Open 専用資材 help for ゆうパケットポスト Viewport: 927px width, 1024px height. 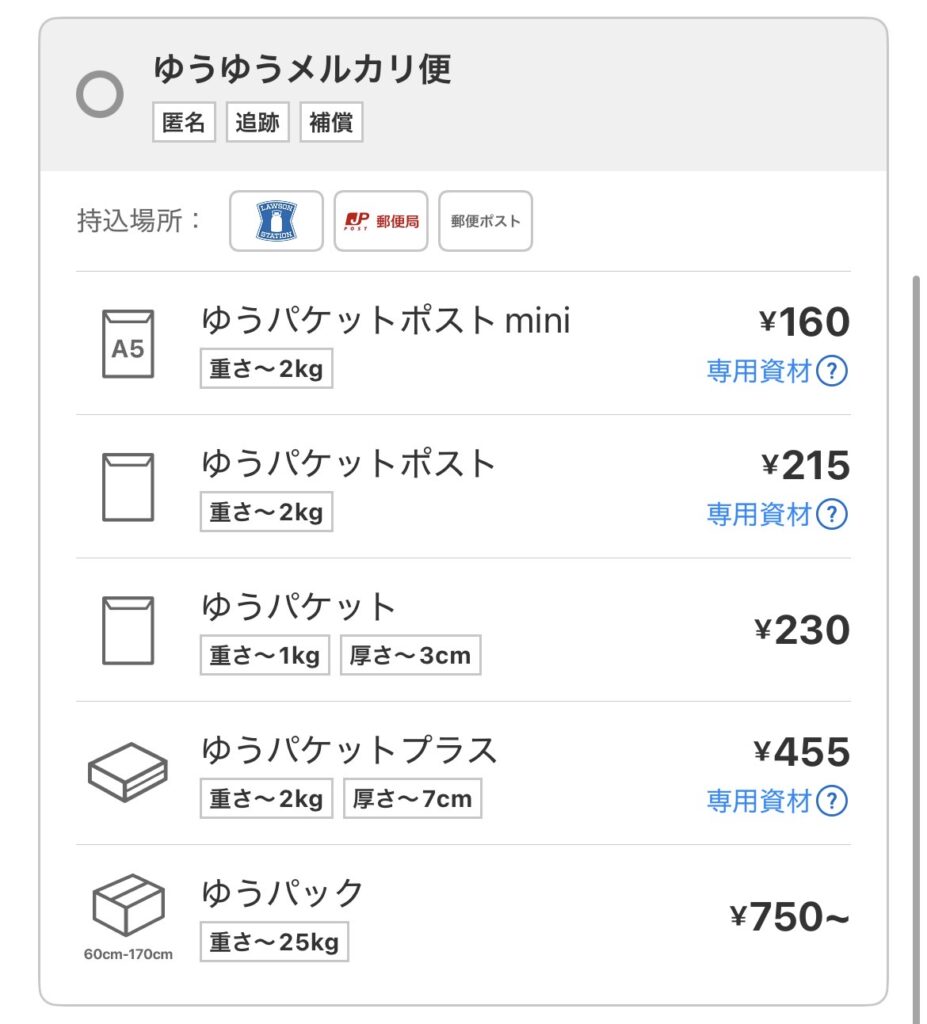click(x=832, y=515)
